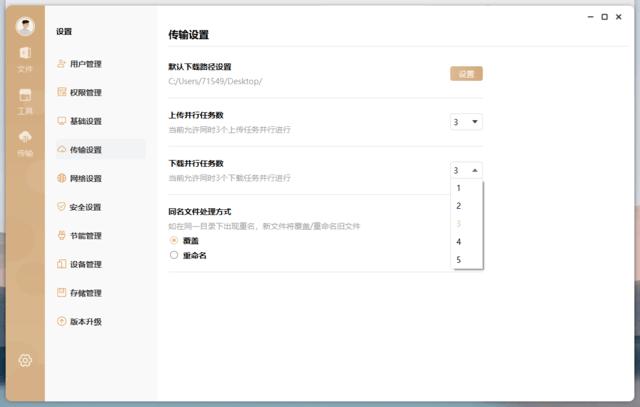The width and height of the screenshot is (640, 407).
Task: Open the user avatar profile
Action: pos(25,26)
